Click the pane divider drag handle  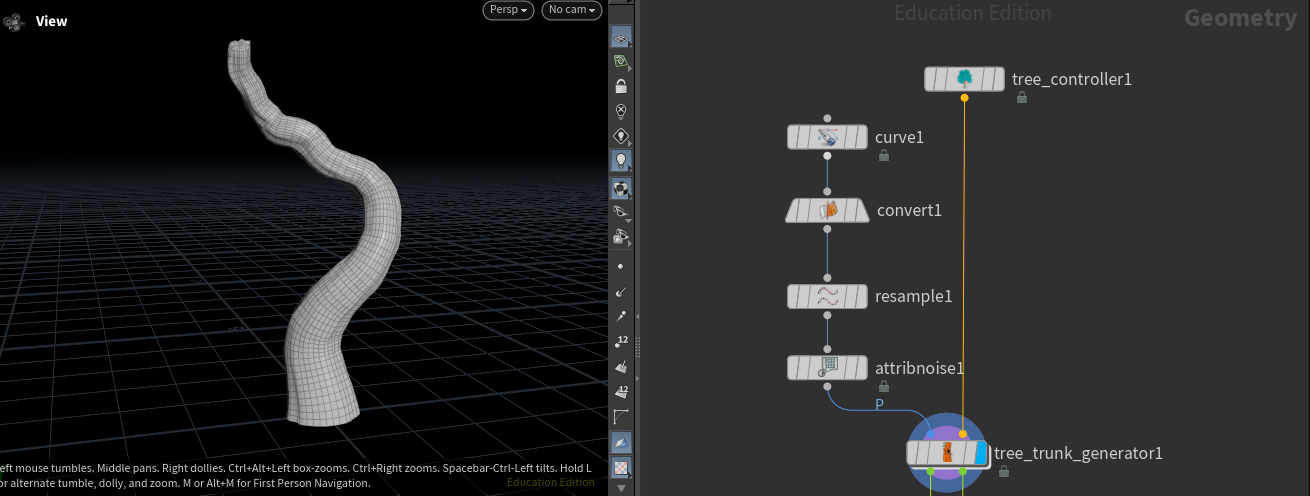point(637,347)
